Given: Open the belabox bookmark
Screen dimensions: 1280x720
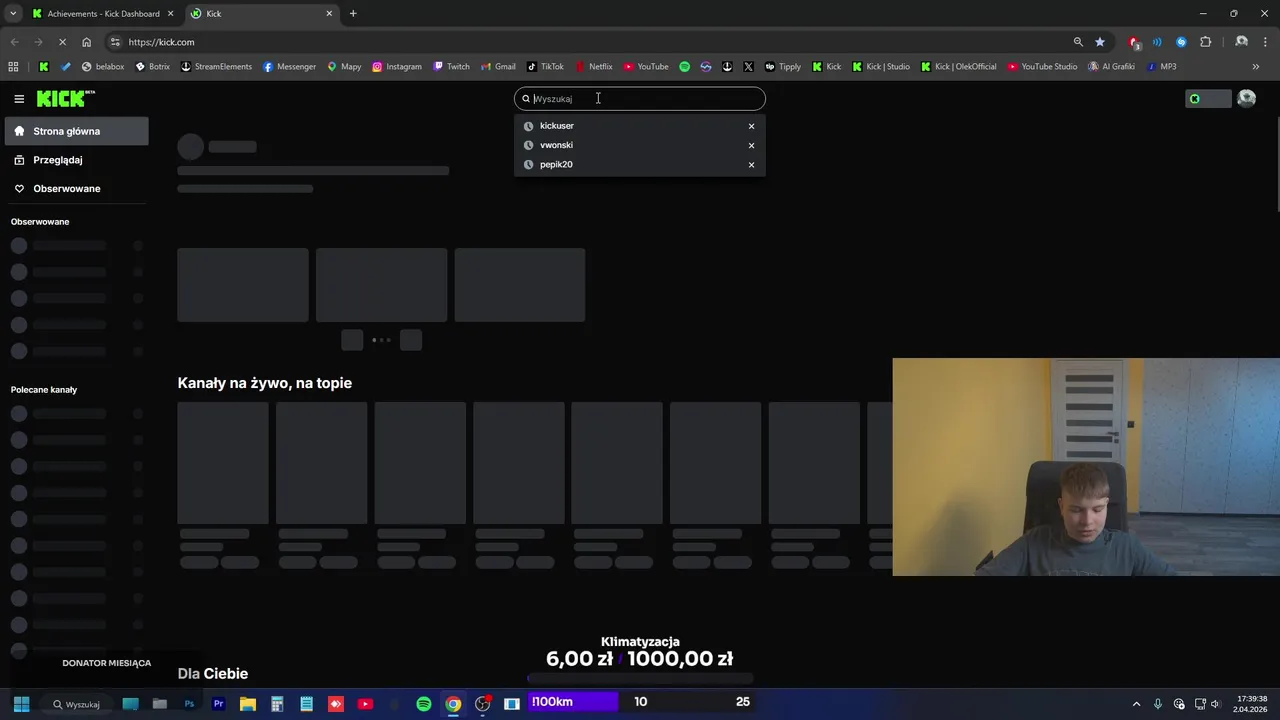Looking at the screenshot, I should click(x=103, y=67).
